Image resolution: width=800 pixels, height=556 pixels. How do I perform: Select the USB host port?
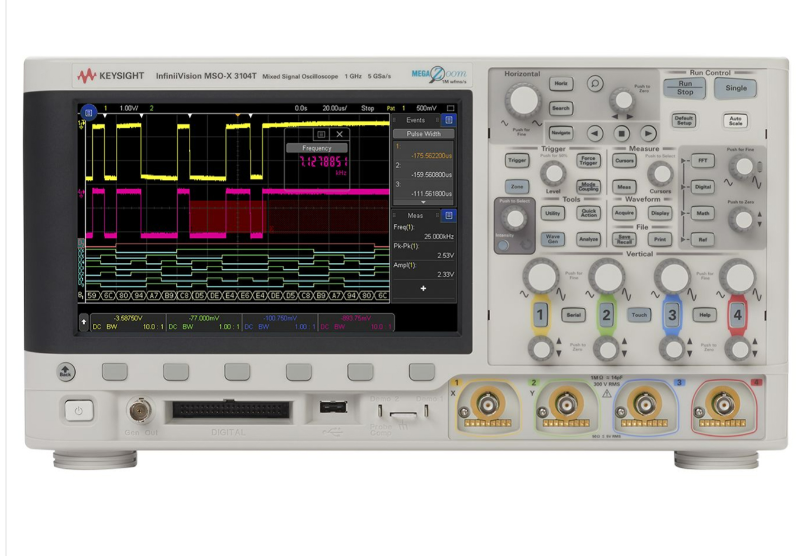pos(333,407)
